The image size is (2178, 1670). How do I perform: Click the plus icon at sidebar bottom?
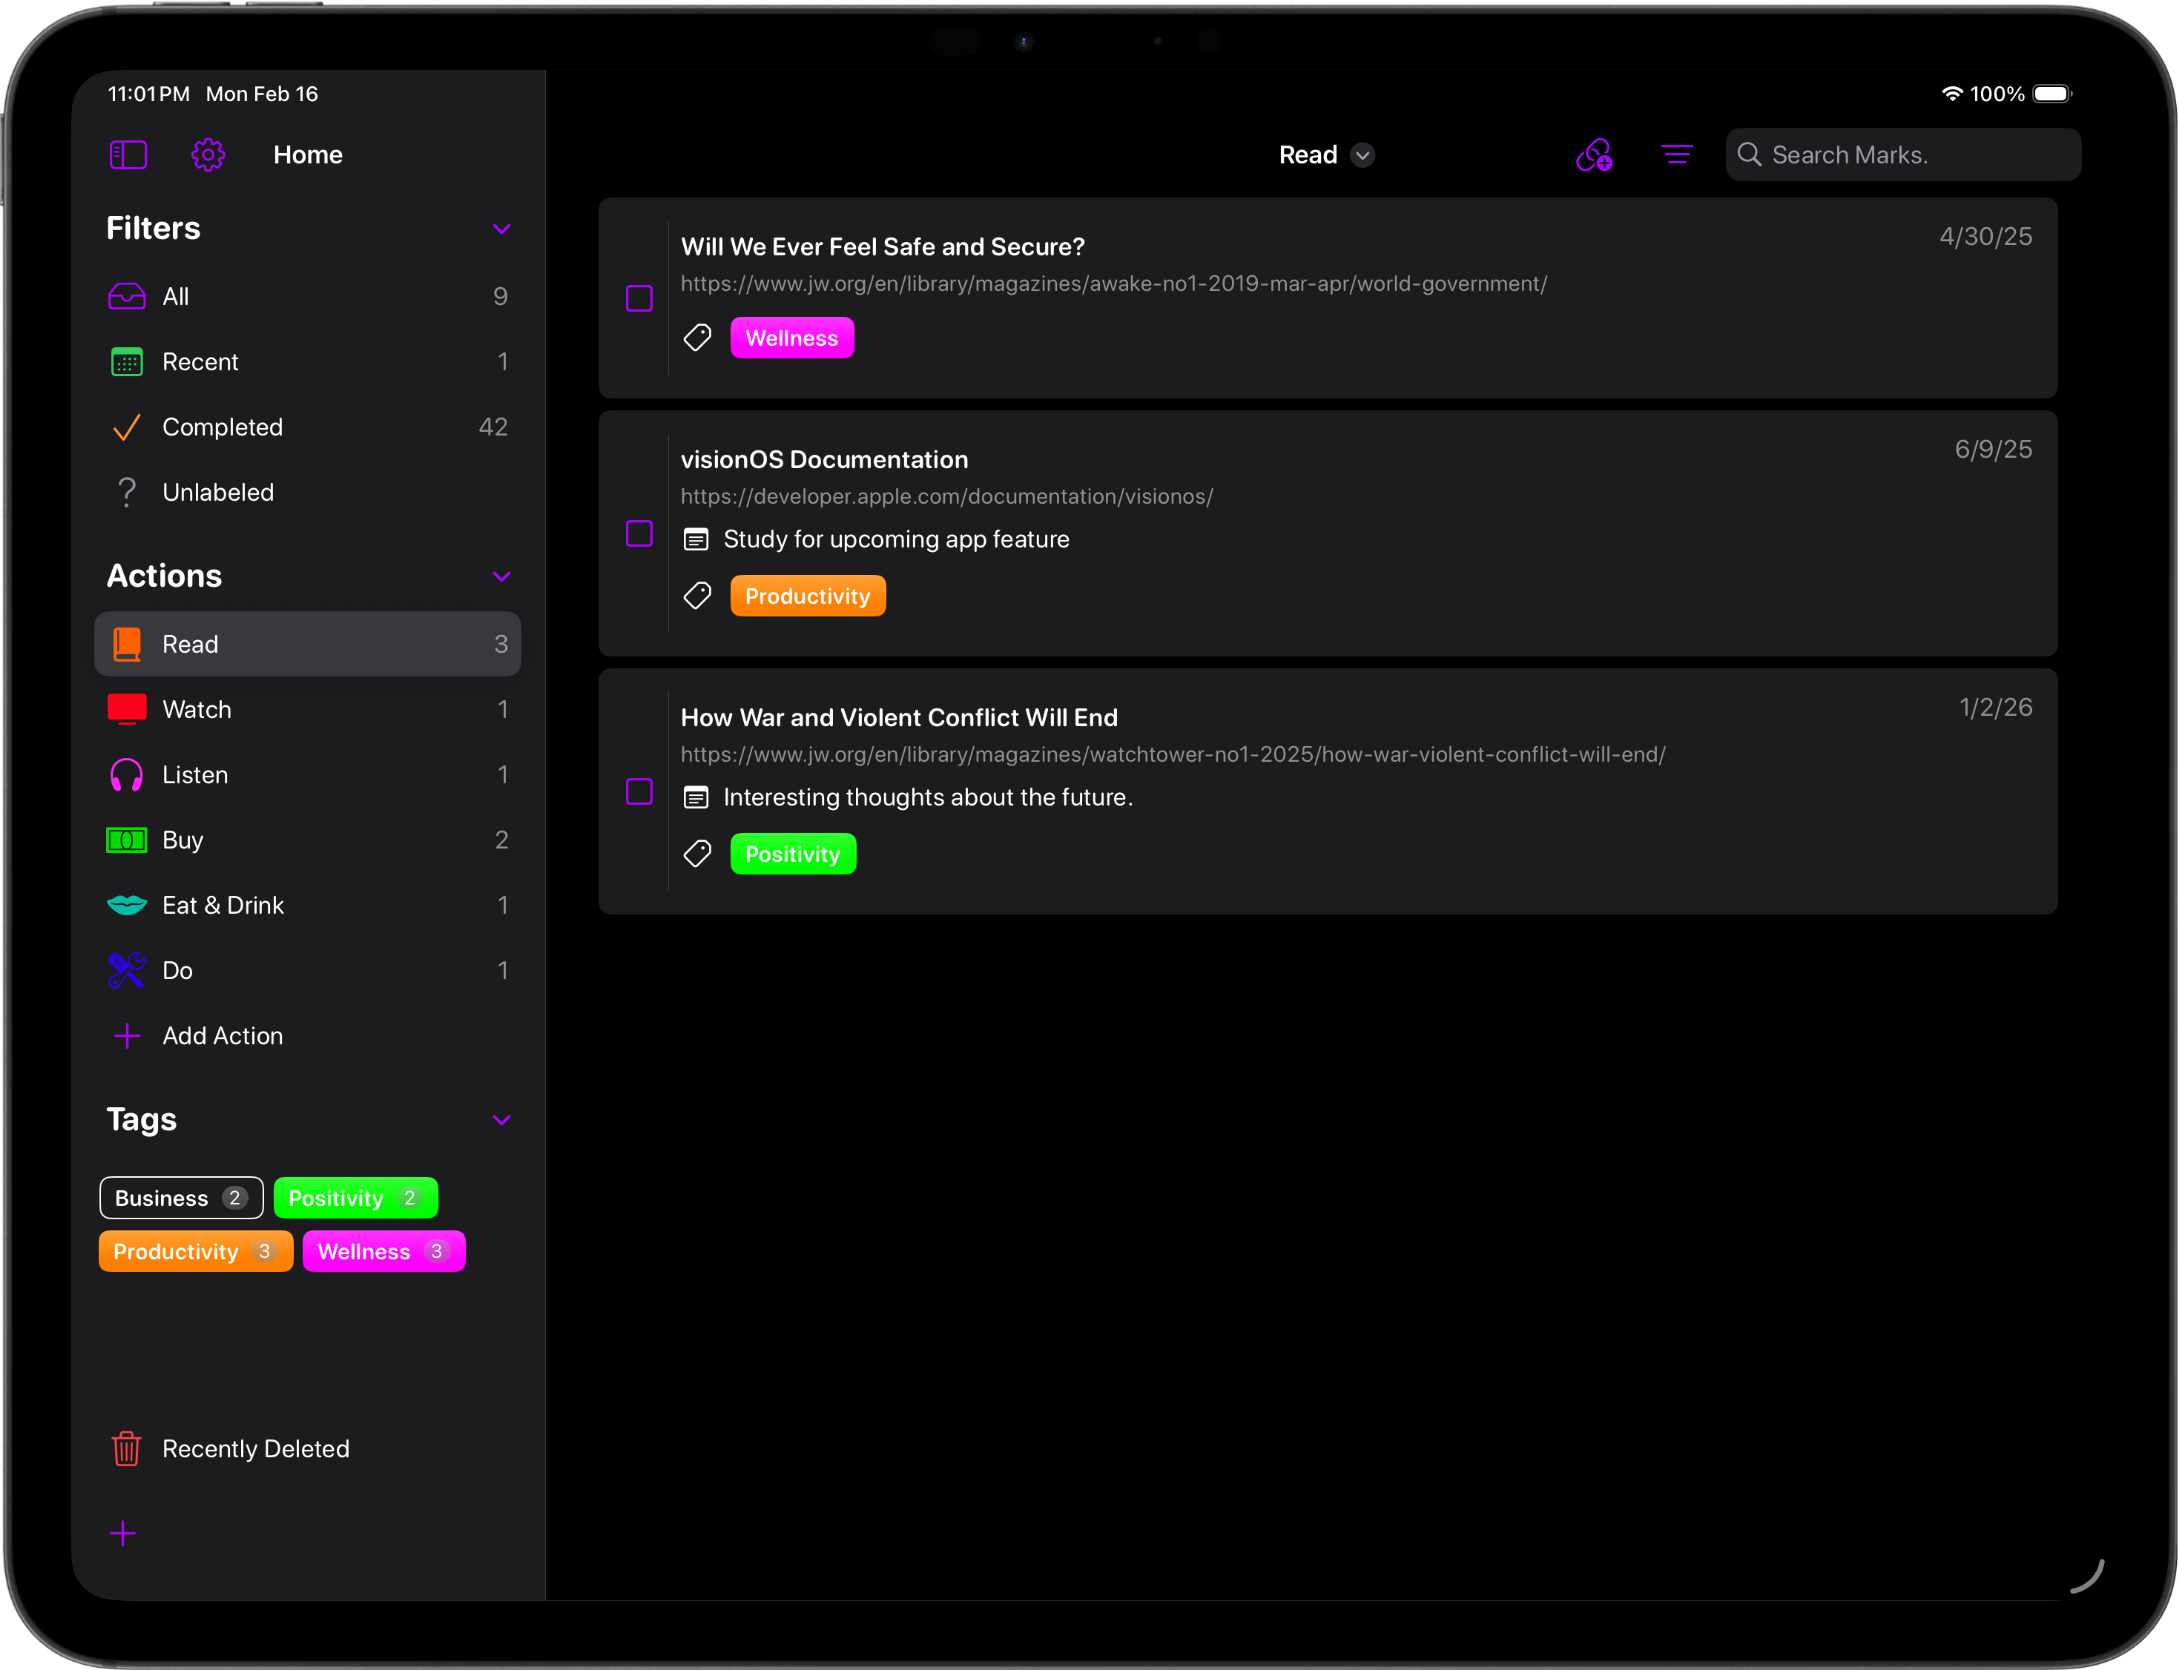123,1533
